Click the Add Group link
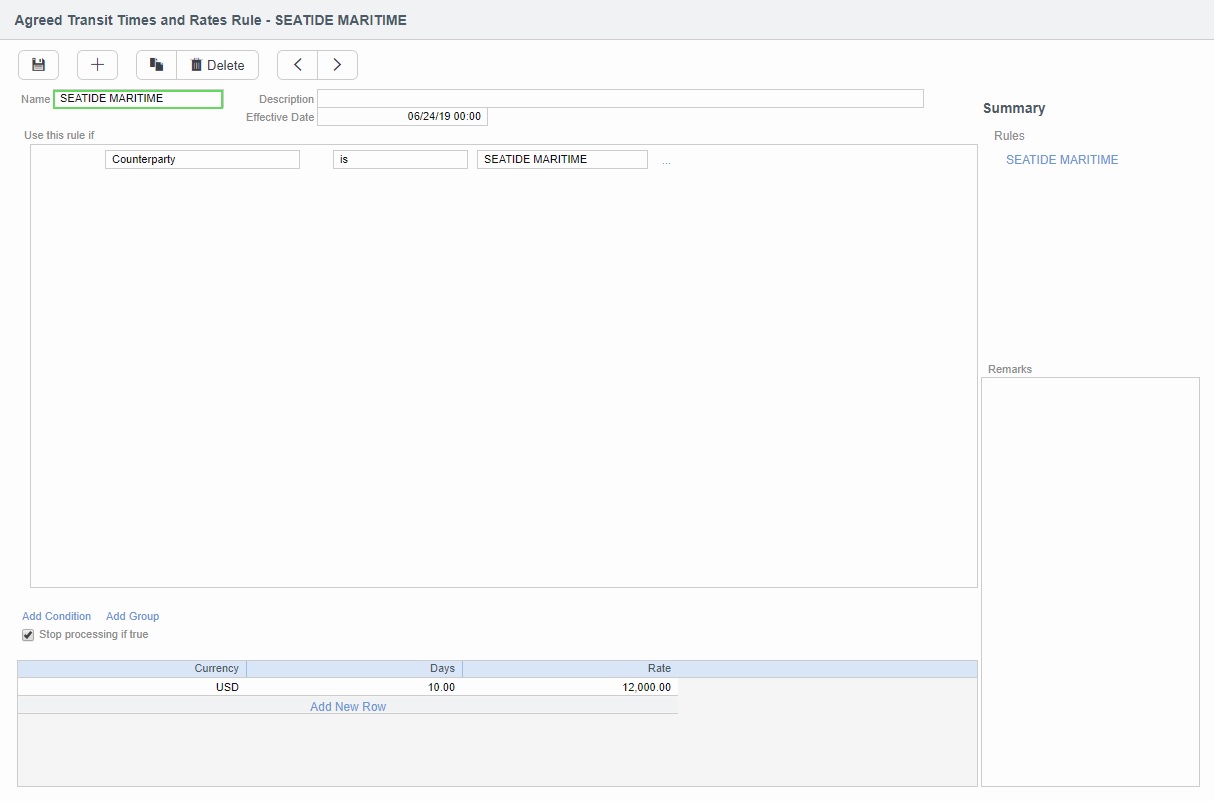This screenshot has height=801, width=1214. click(132, 616)
